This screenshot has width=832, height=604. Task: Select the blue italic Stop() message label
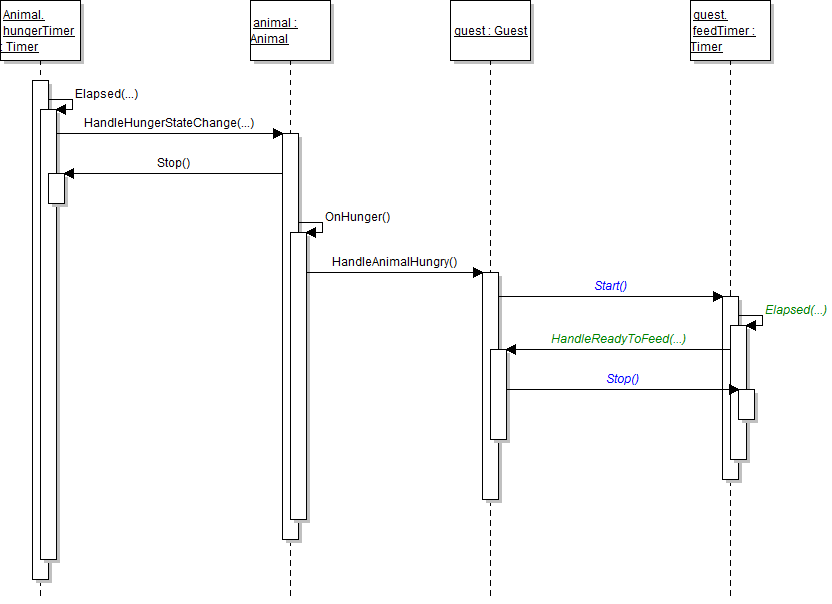(x=622, y=379)
